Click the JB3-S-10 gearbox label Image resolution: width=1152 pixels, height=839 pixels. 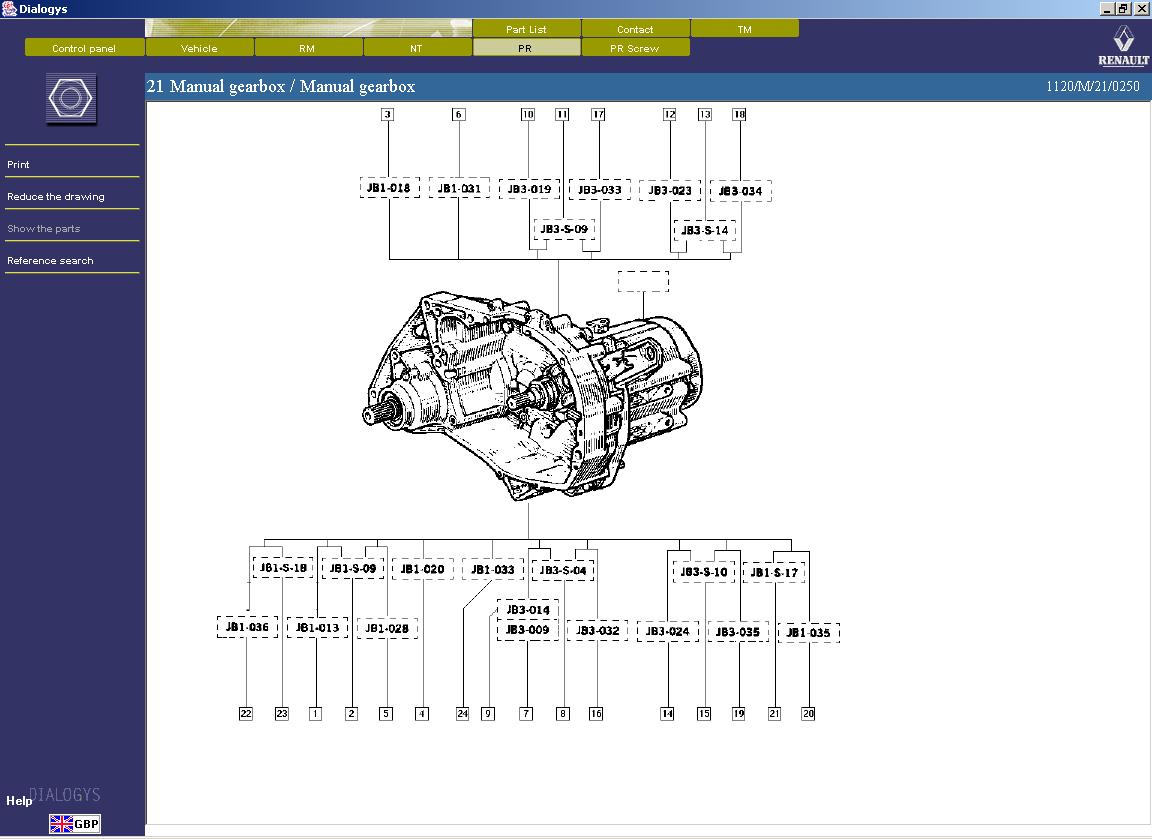point(704,572)
